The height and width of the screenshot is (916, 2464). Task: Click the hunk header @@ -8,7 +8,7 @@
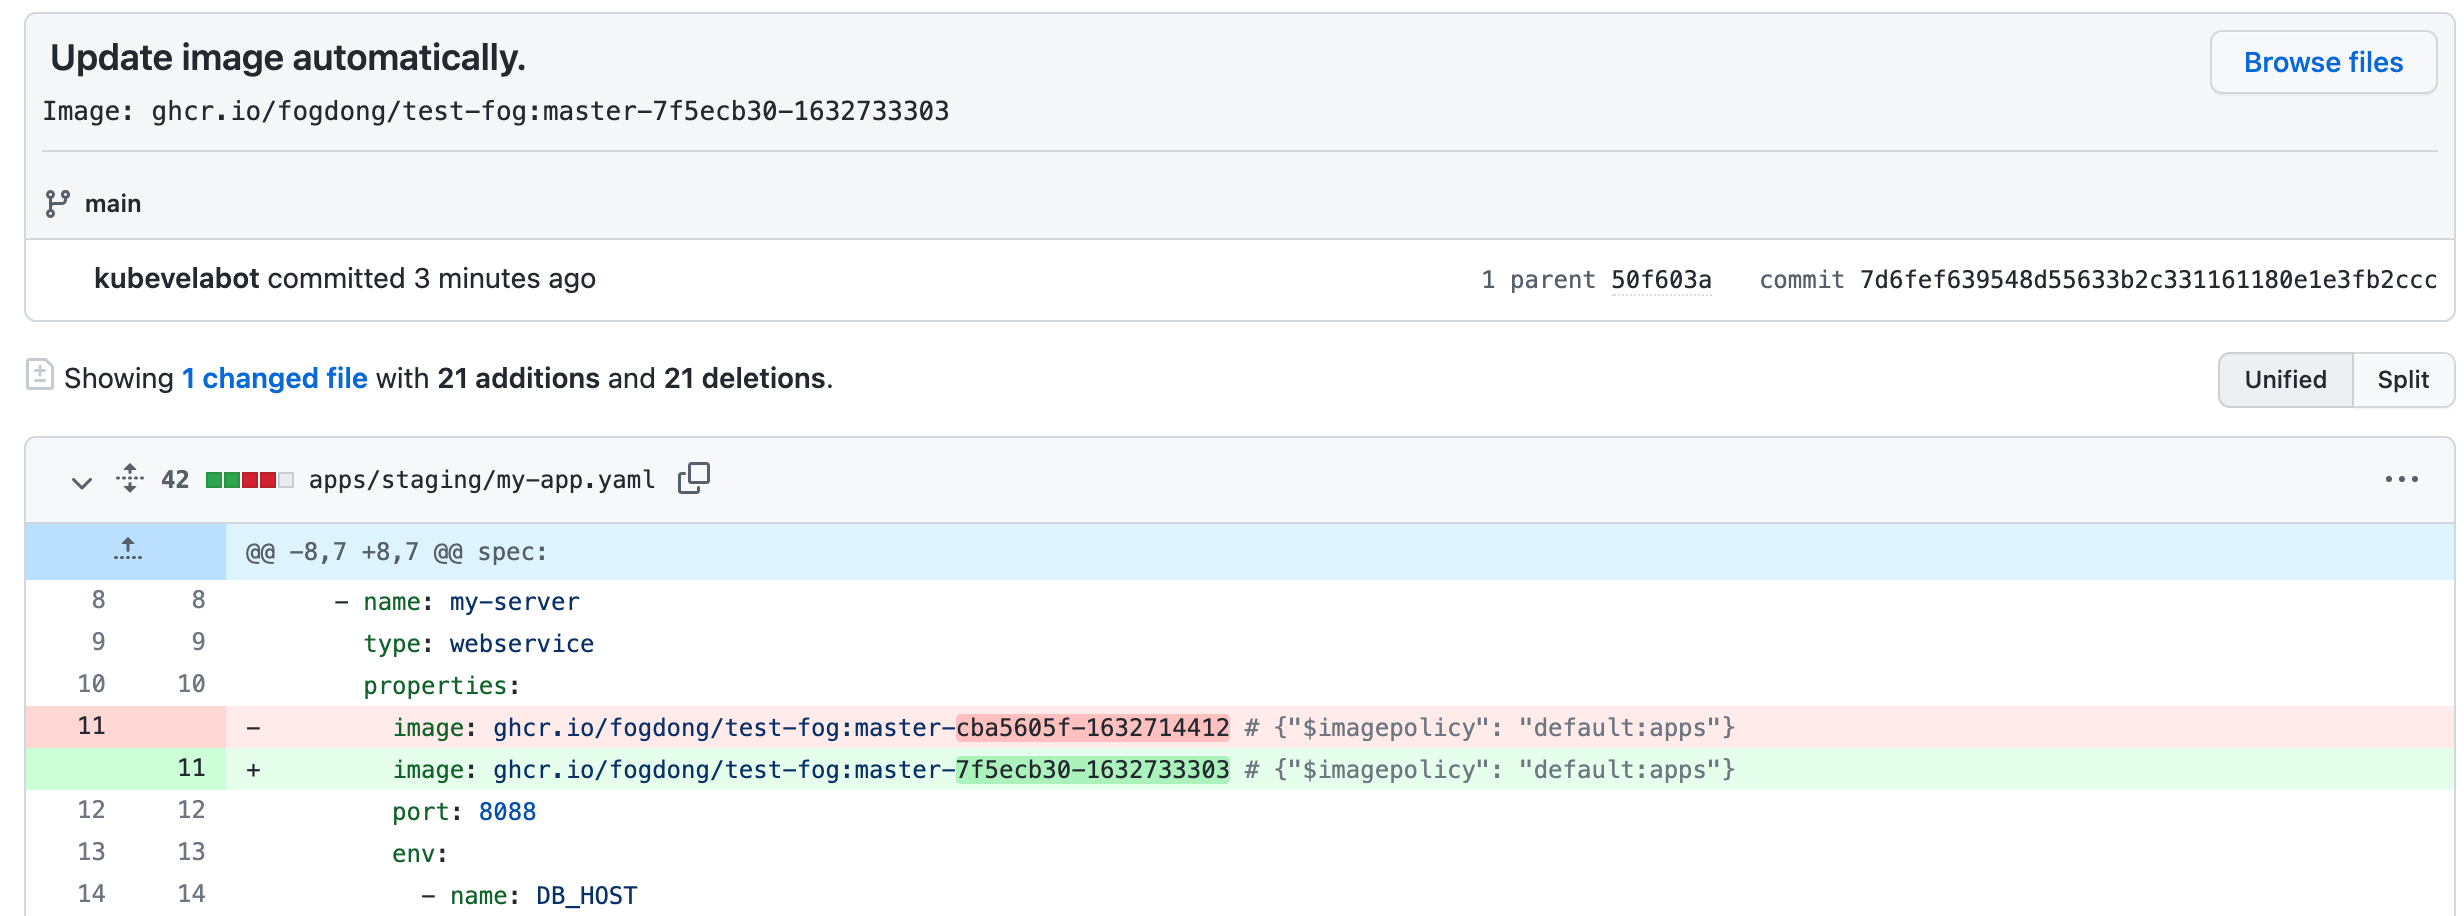(396, 552)
